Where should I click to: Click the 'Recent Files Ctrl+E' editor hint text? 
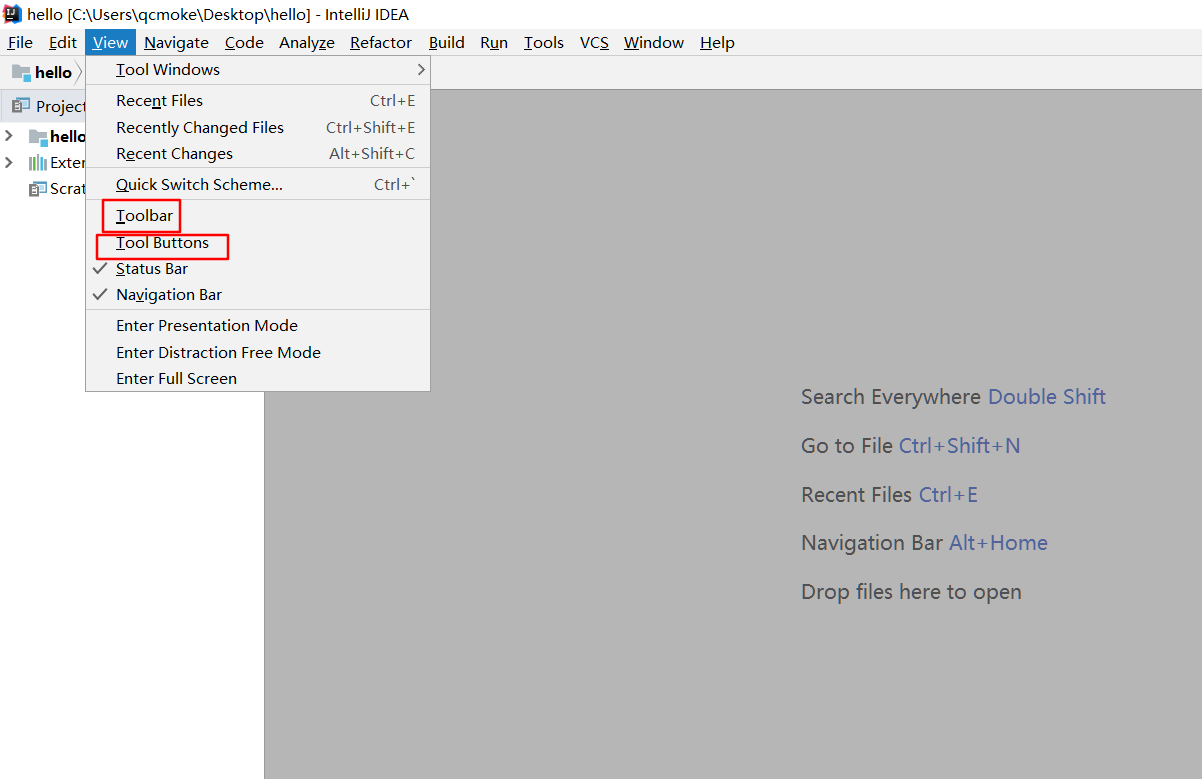pyautogui.click(x=889, y=495)
